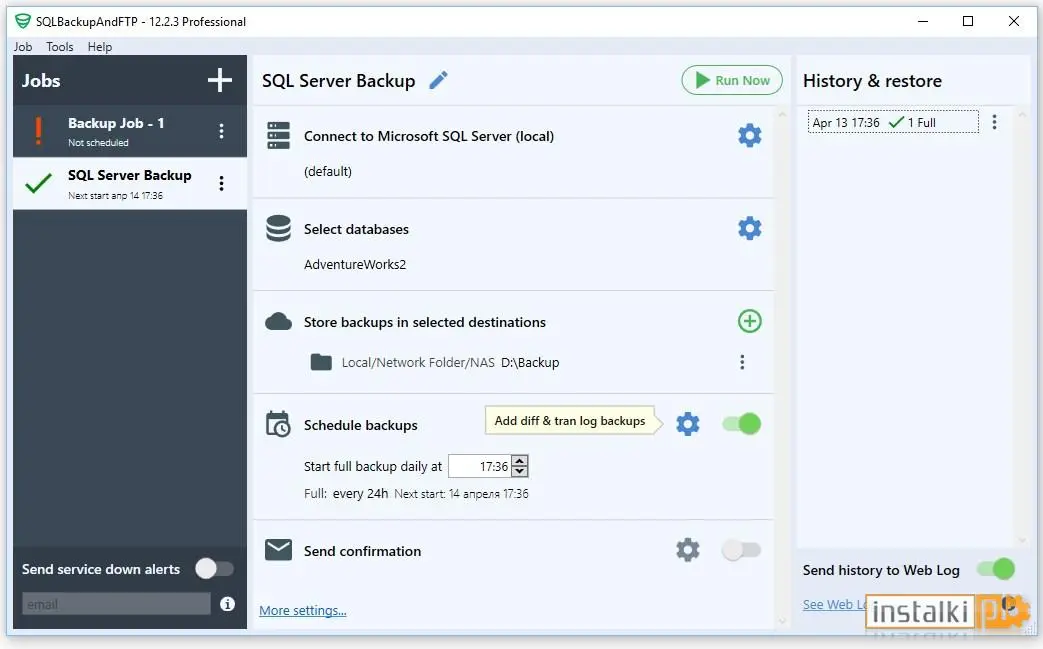Click the envelope Send confirmation icon
This screenshot has width=1043, height=649.
click(278, 550)
